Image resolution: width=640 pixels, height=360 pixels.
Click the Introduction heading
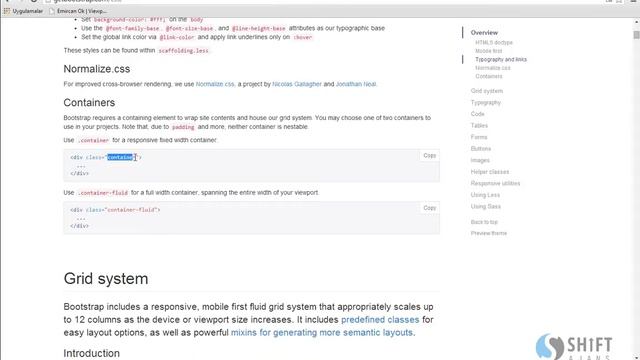coord(91,353)
